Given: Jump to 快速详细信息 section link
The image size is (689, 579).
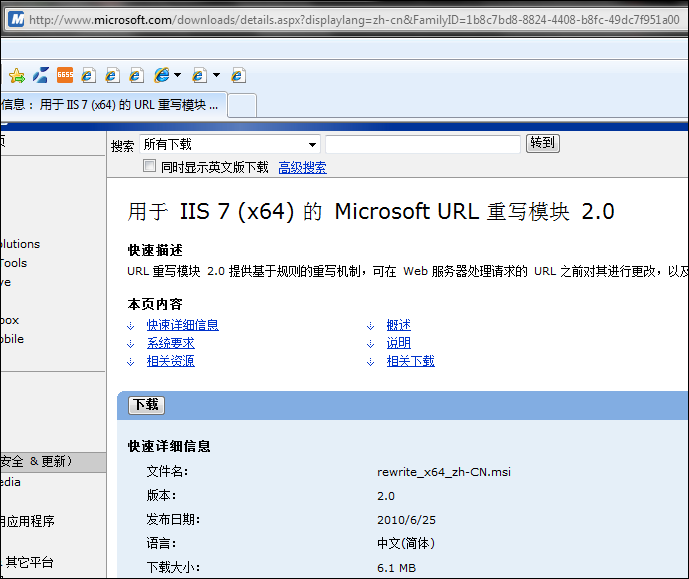Looking at the screenshot, I should pyautogui.click(x=182, y=325).
